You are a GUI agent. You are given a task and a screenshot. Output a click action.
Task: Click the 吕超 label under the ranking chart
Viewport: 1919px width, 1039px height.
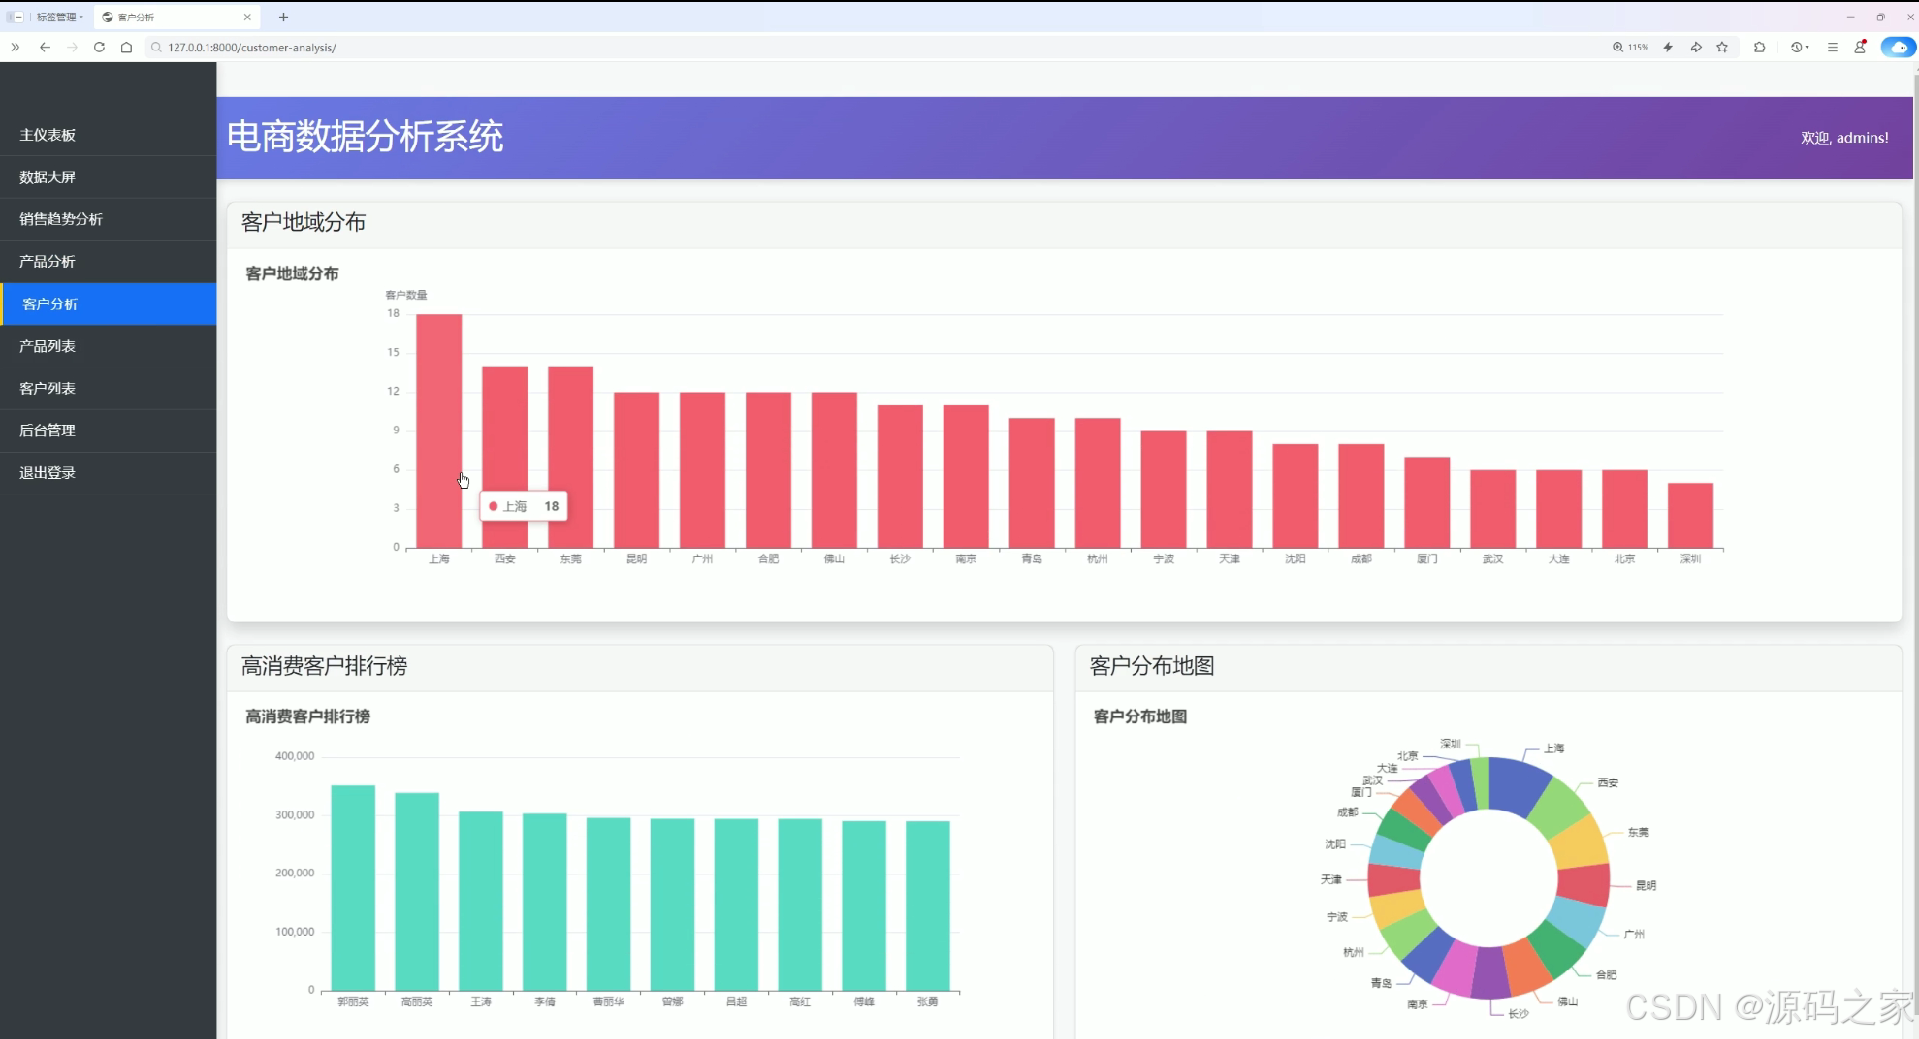coord(736,1001)
